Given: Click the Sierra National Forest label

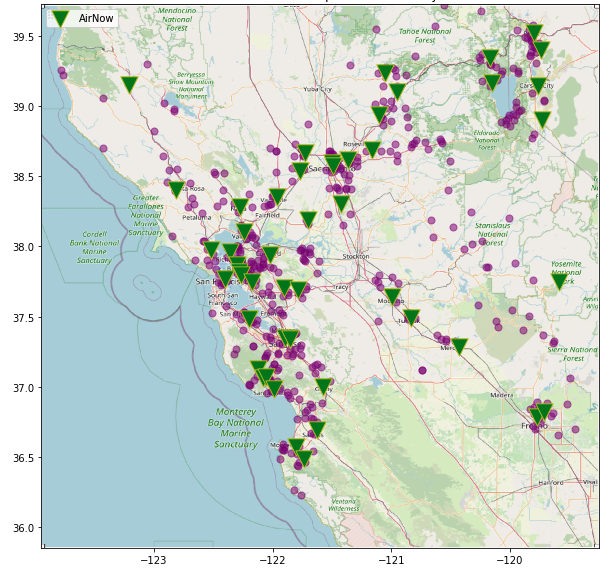Looking at the screenshot, I should tap(573, 354).
